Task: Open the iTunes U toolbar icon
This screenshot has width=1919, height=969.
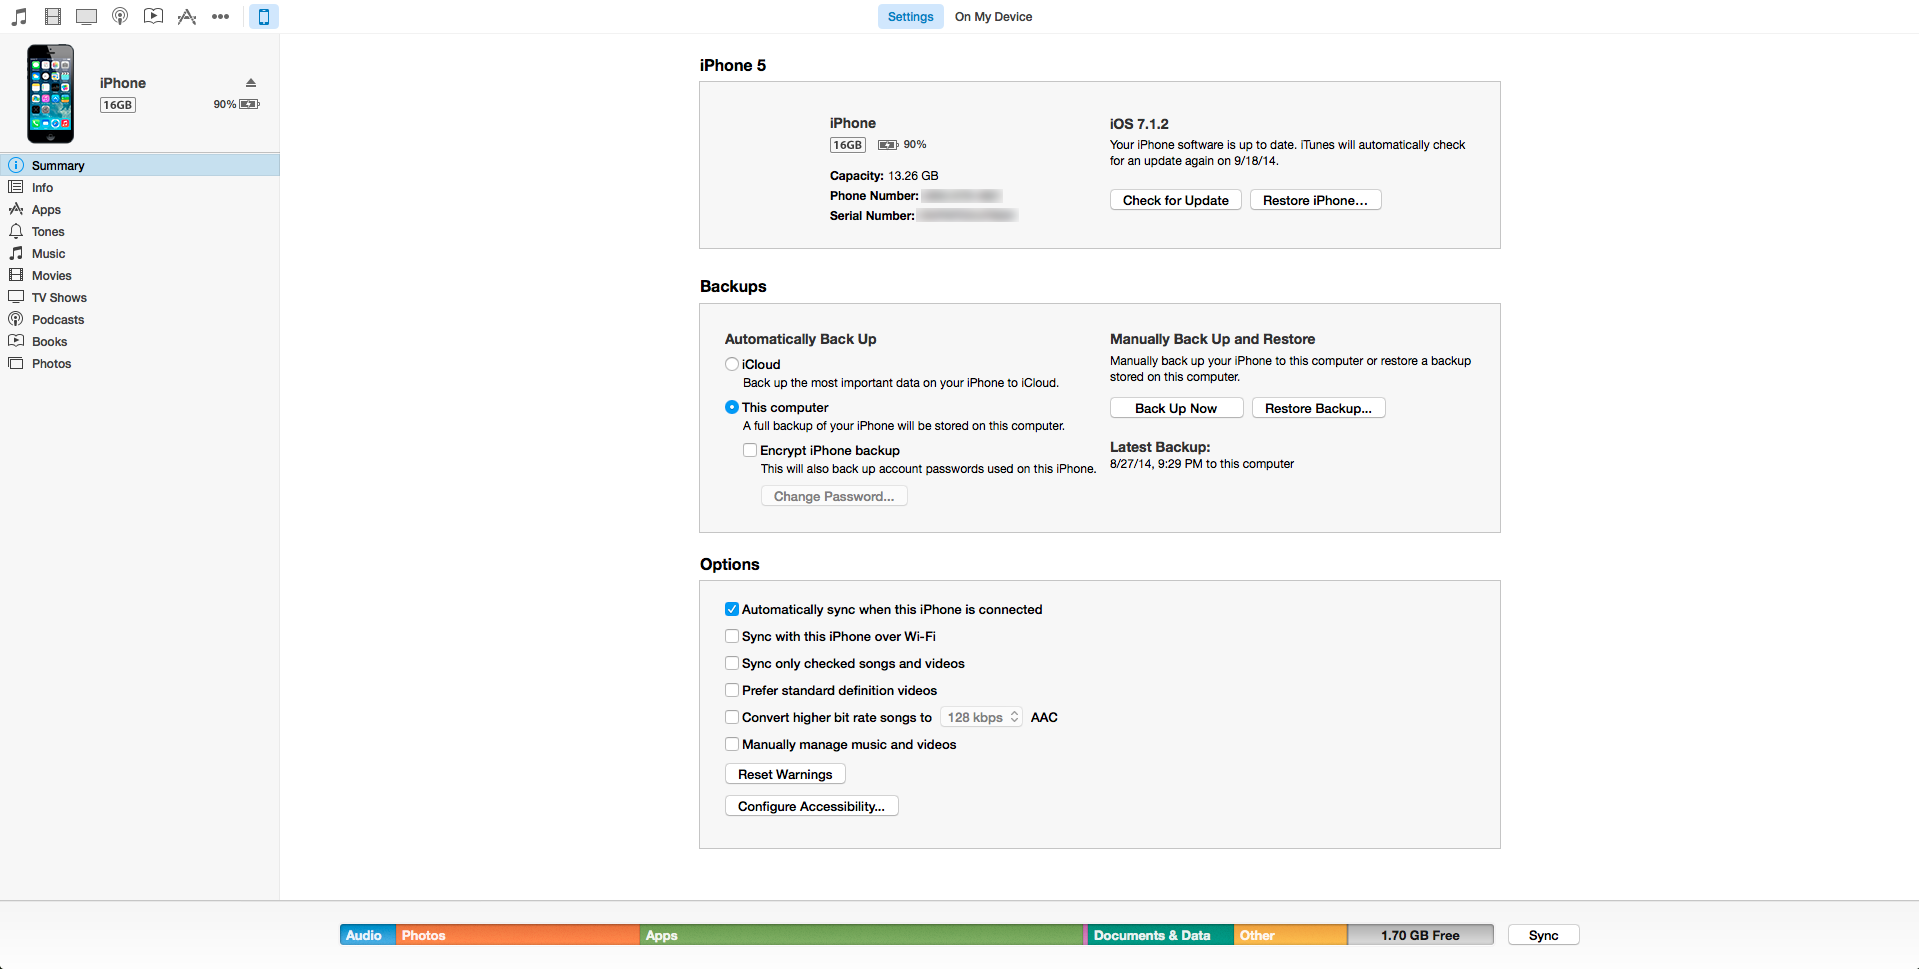Action: [x=153, y=16]
